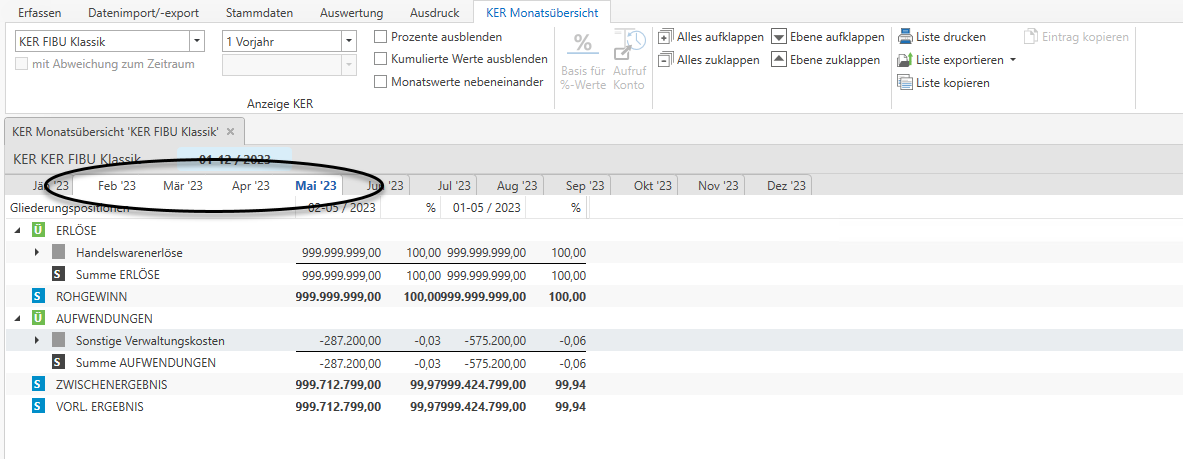Click the Liste kopieren icon

click(x=904, y=83)
